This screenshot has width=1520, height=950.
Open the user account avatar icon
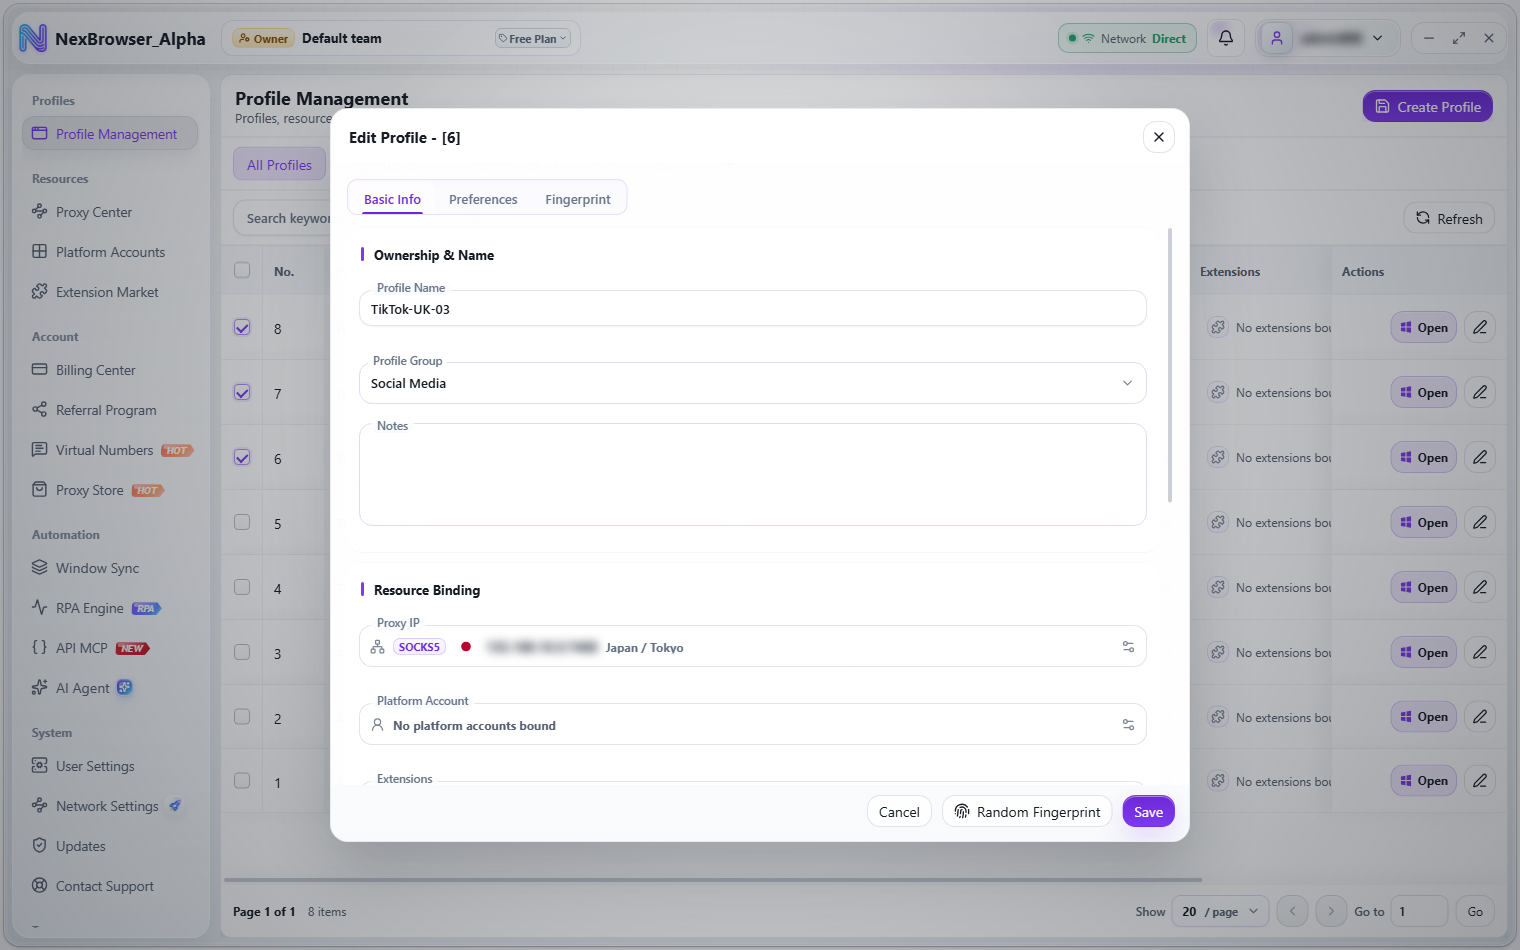point(1277,38)
